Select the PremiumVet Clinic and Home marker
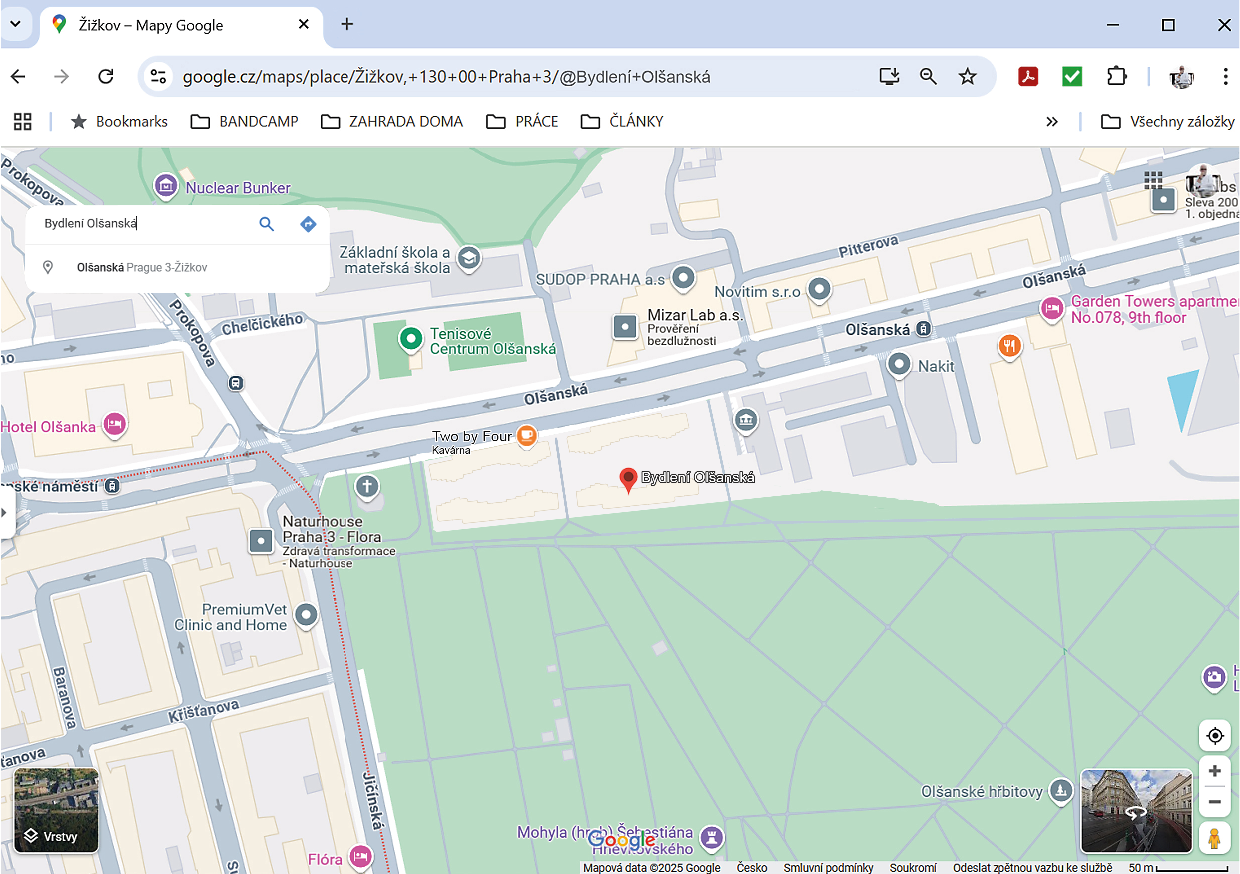Screen dimensions: 1240x874 click(x=306, y=615)
